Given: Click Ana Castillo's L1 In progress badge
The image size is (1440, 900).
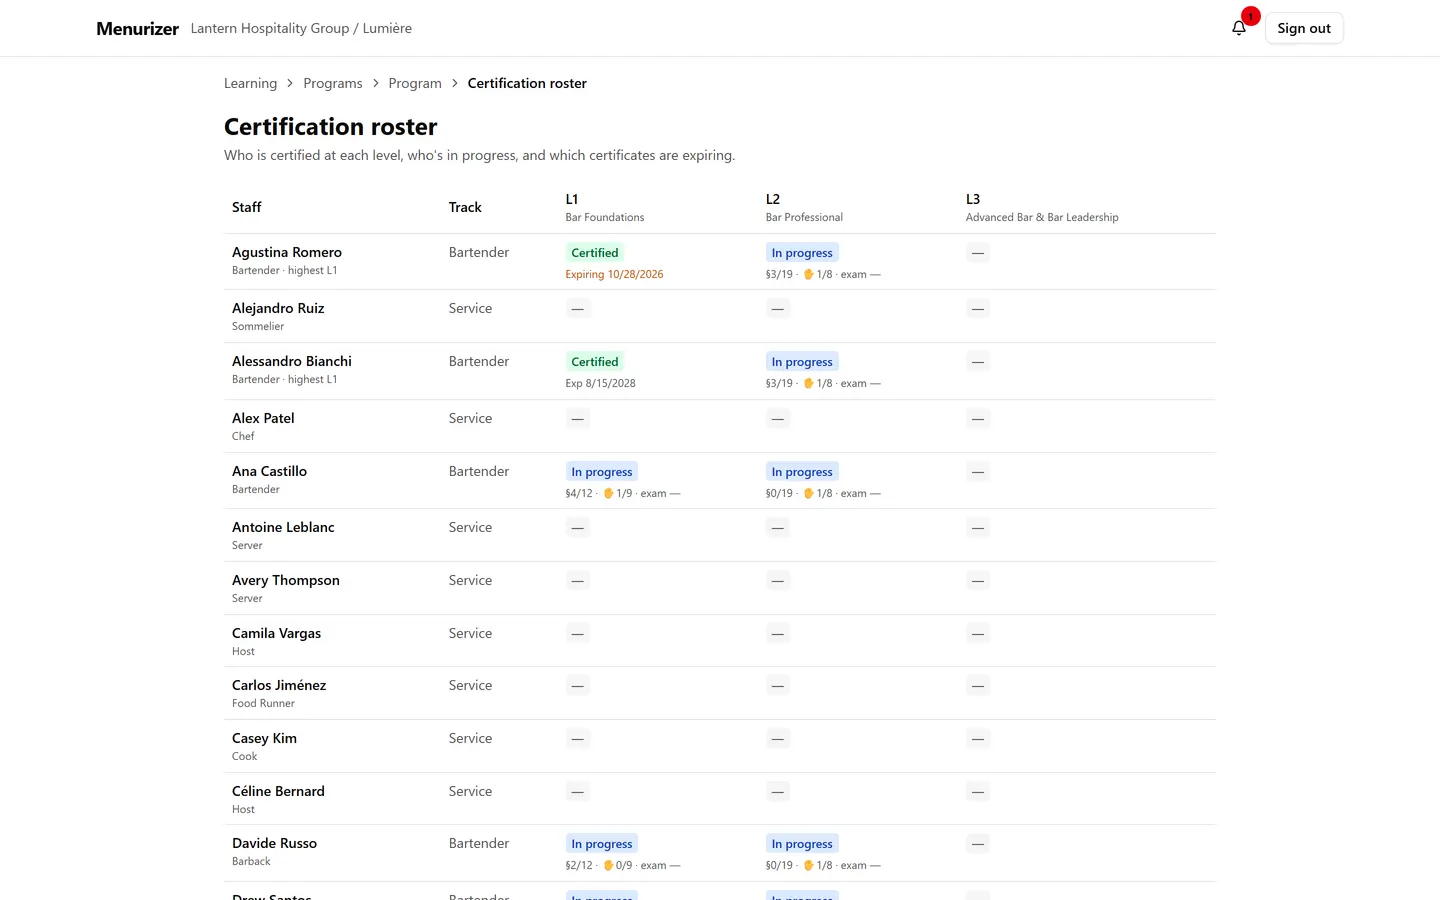Looking at the screenshot, I should click(x=602, y=472).
